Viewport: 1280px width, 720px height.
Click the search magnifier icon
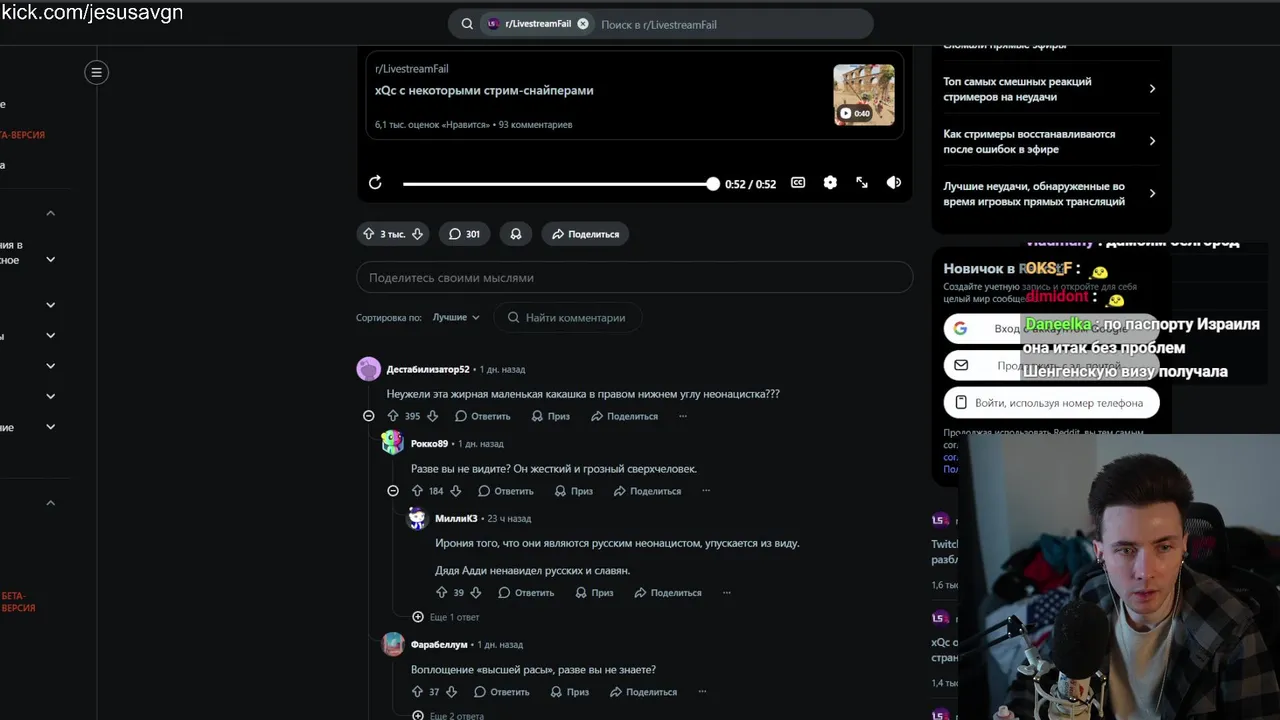467,24
